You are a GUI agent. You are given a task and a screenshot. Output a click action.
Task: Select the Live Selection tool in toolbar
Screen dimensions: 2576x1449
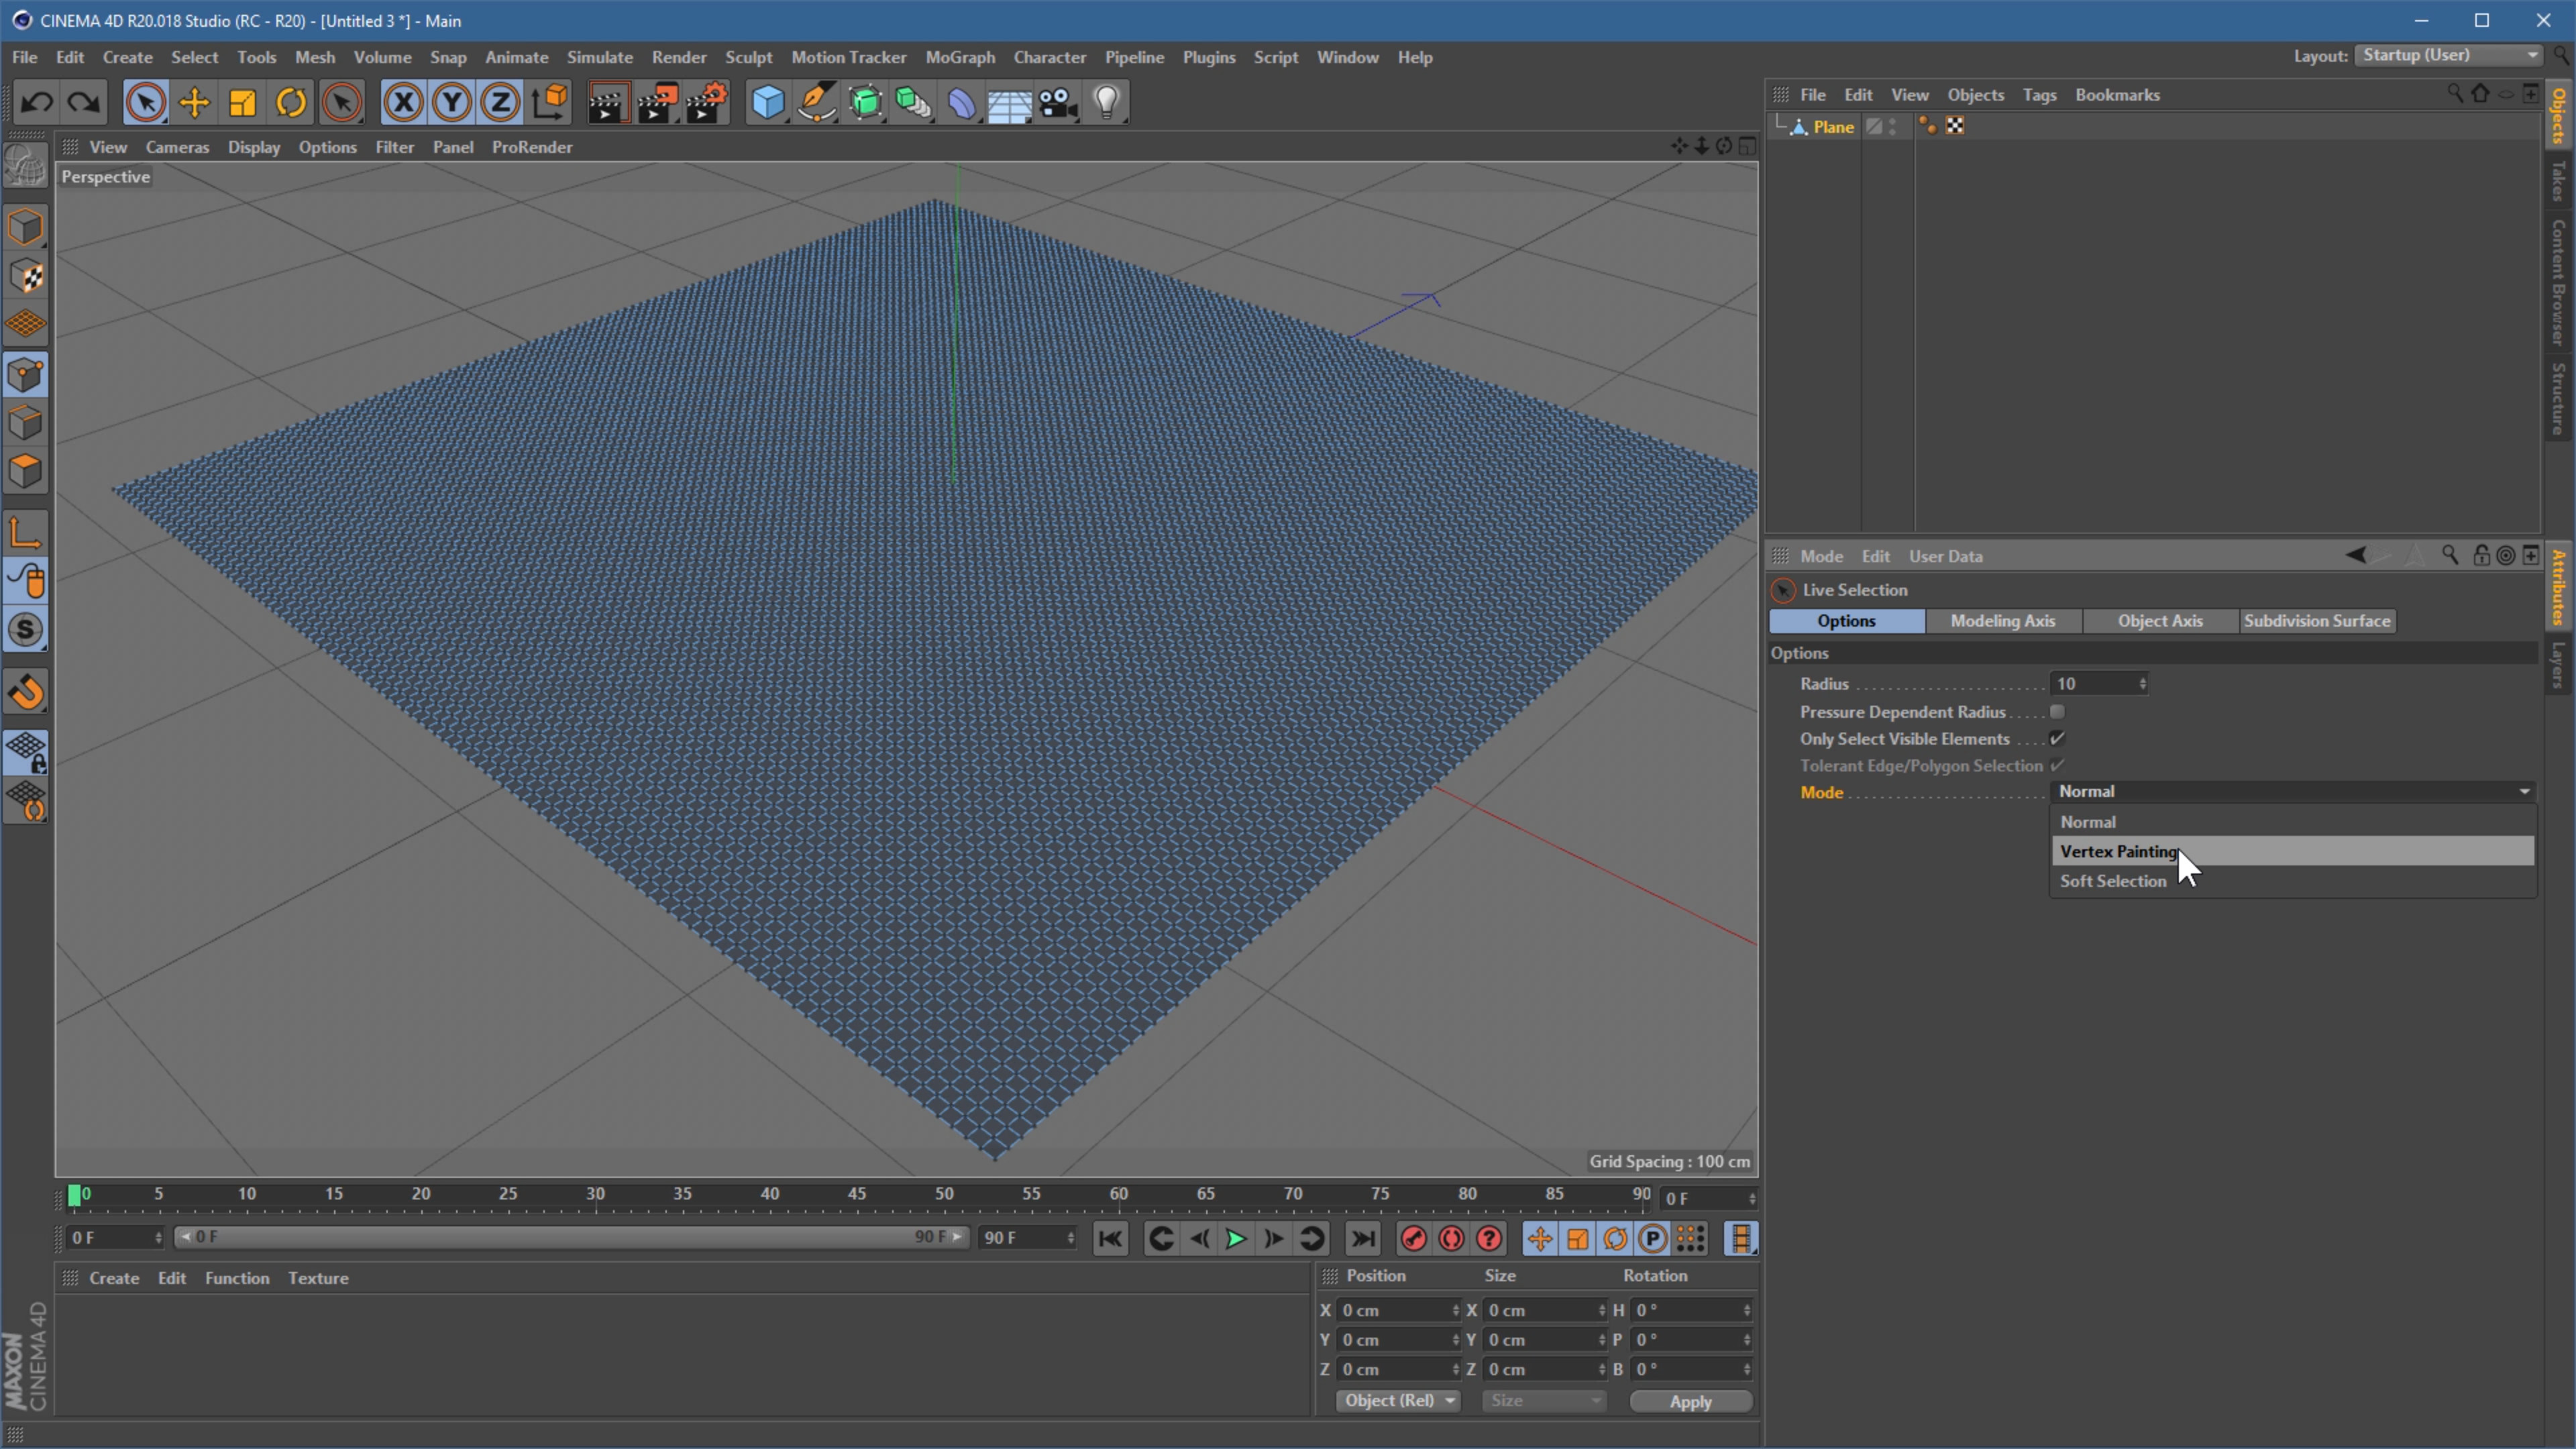[x=145, y=102]
